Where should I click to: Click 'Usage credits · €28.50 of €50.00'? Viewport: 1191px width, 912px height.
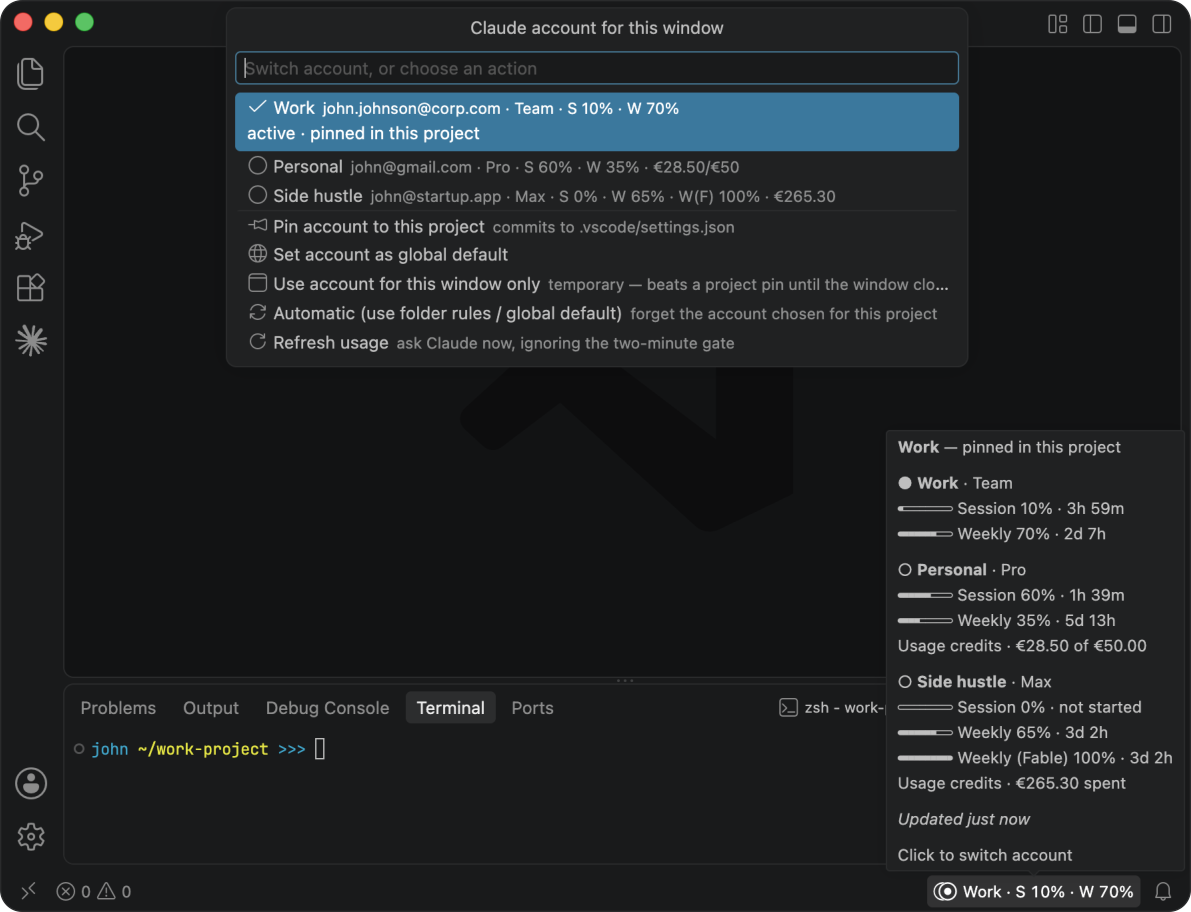(x=1022, y=646)
